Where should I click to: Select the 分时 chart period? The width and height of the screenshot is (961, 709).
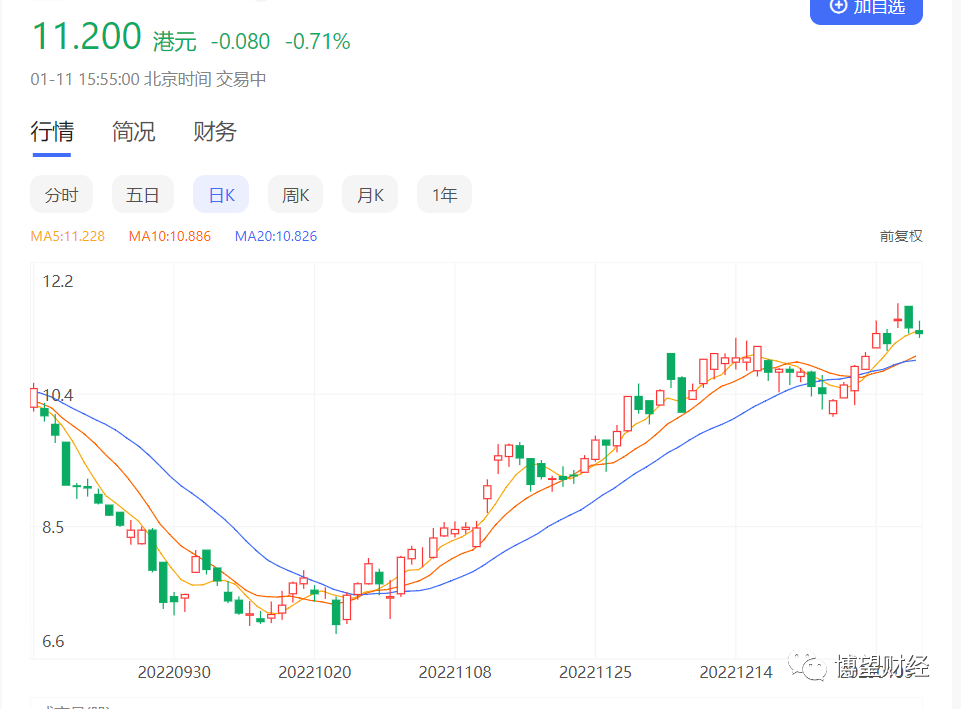coord(61,195)
